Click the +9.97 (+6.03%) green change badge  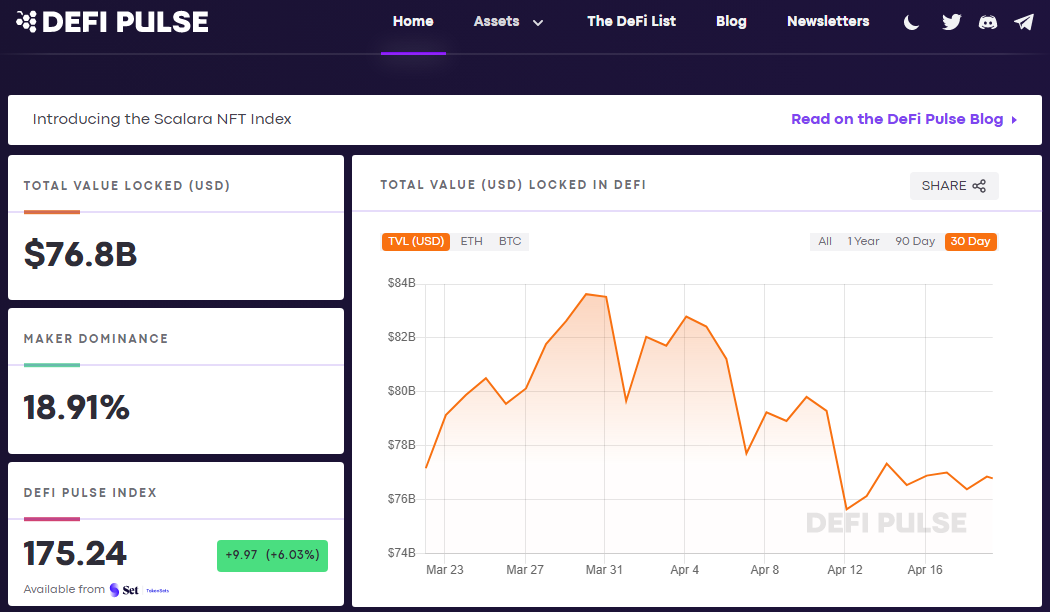tap(273, 556)
